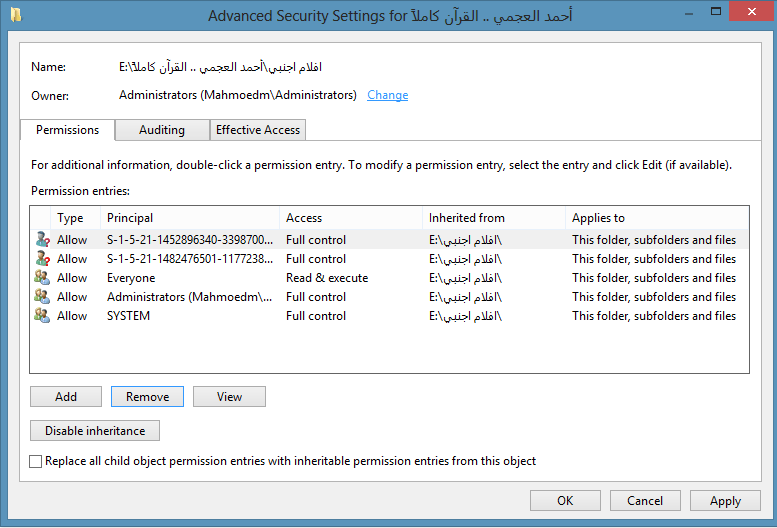Sort by the Principal column header
This screenshot has height=528, width=777.
[x=190, y=218]
